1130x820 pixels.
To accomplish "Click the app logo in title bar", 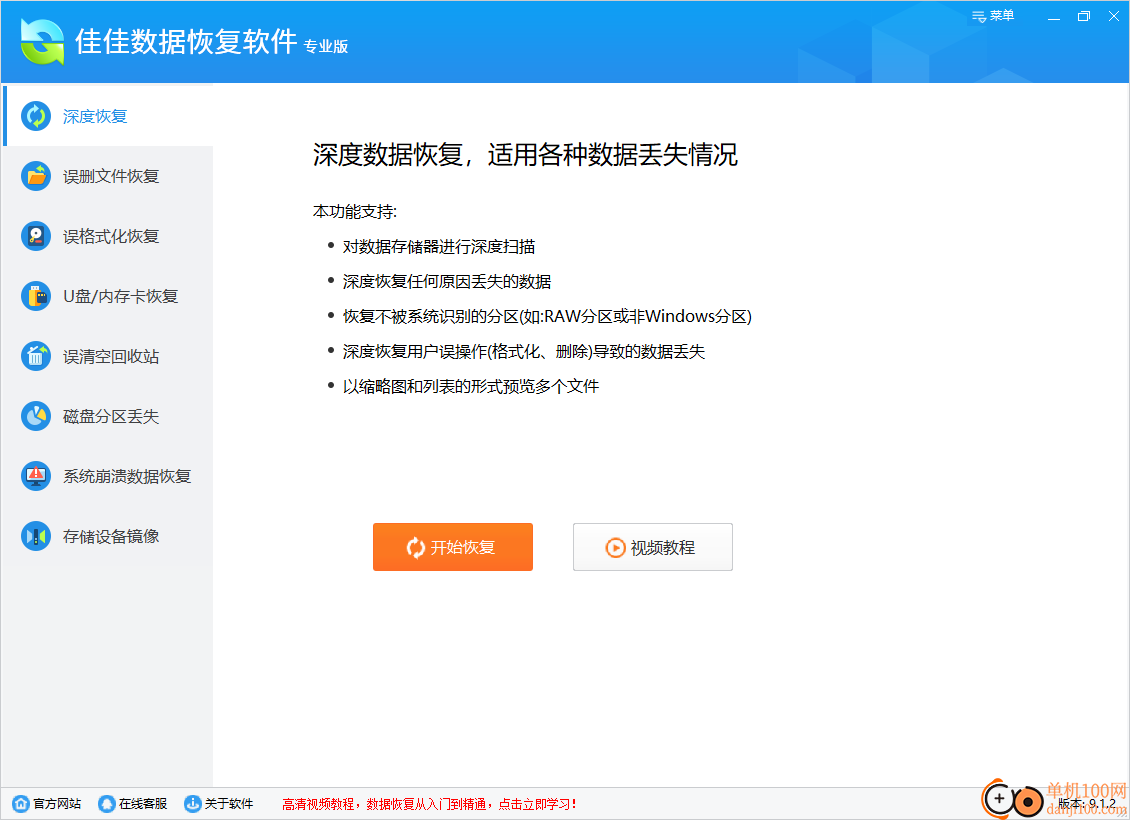I will pyautogui.click(x=43, y=42).
